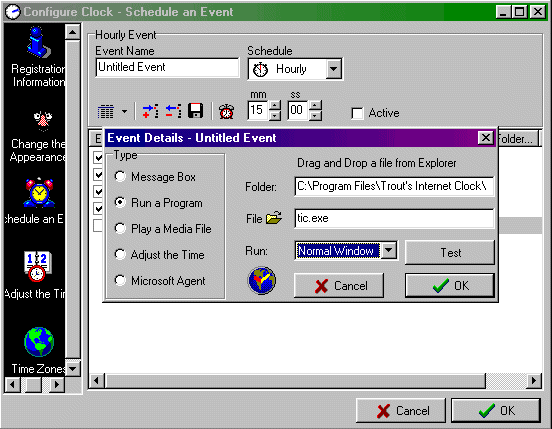Open Time Zones globe icon
The height and width of the screenshot is (429, 552).
39,342
